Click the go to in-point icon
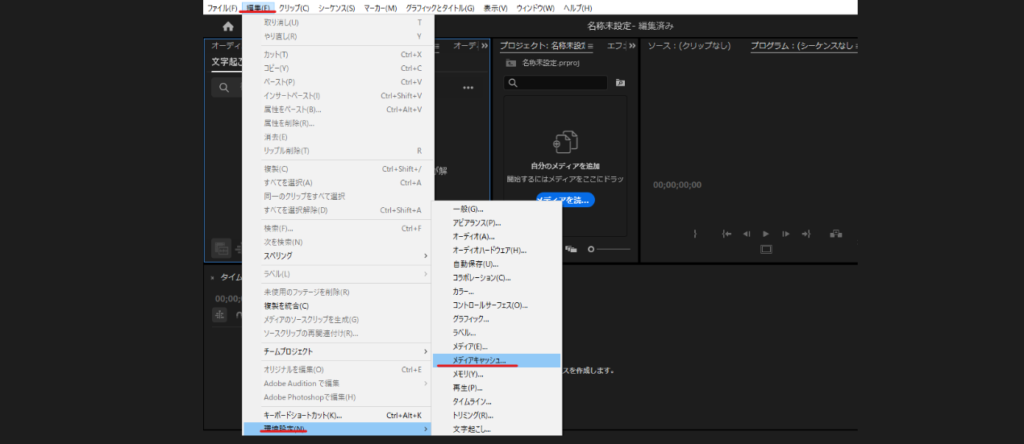1024x444 pixels. click(x=727, y=233)
